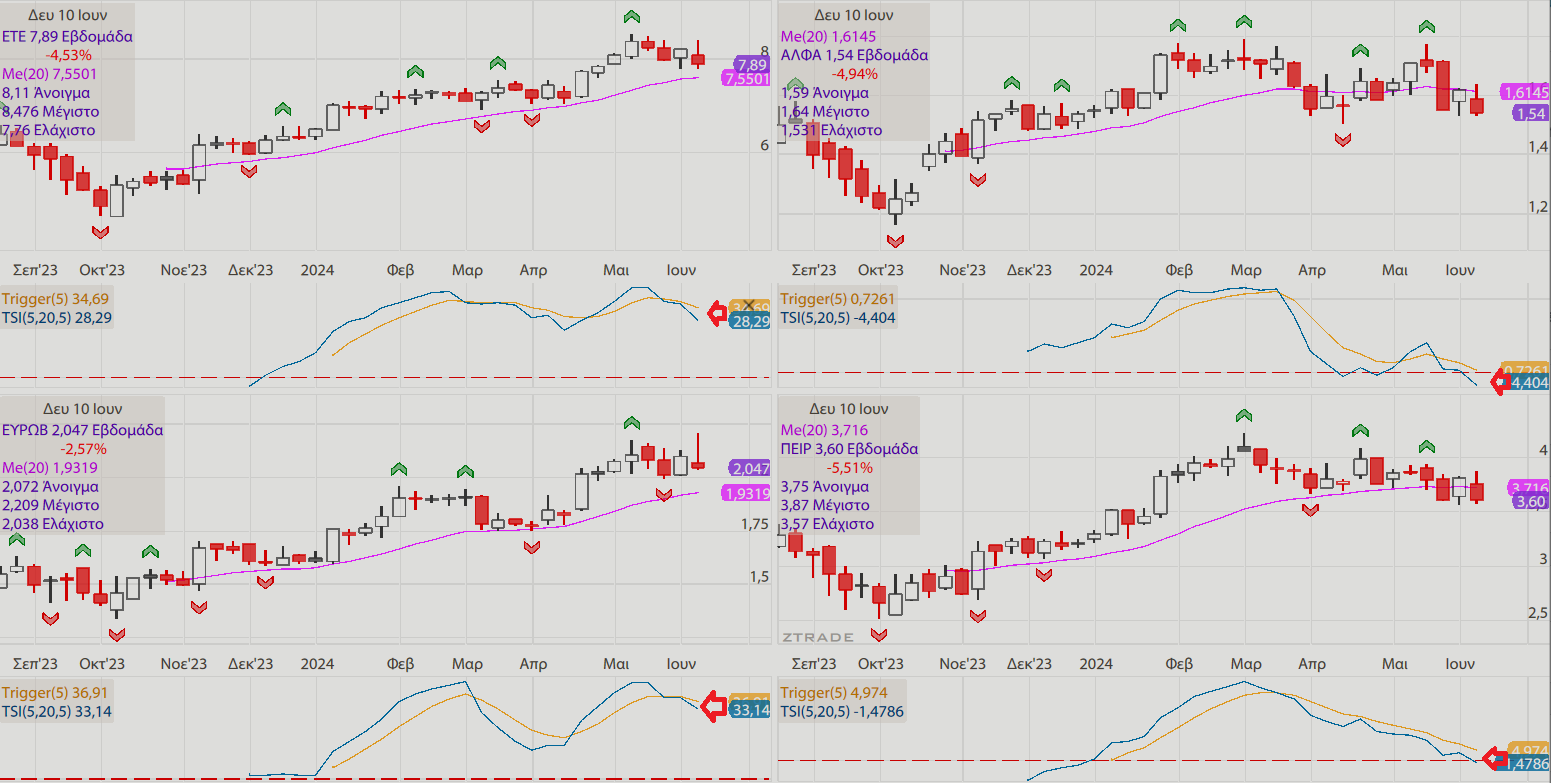The width and height of the screenshot is (1551, 783).
Task: Select the 'TSI(5,20,5) -4,404' indicator label
Action: coord(838,318)
